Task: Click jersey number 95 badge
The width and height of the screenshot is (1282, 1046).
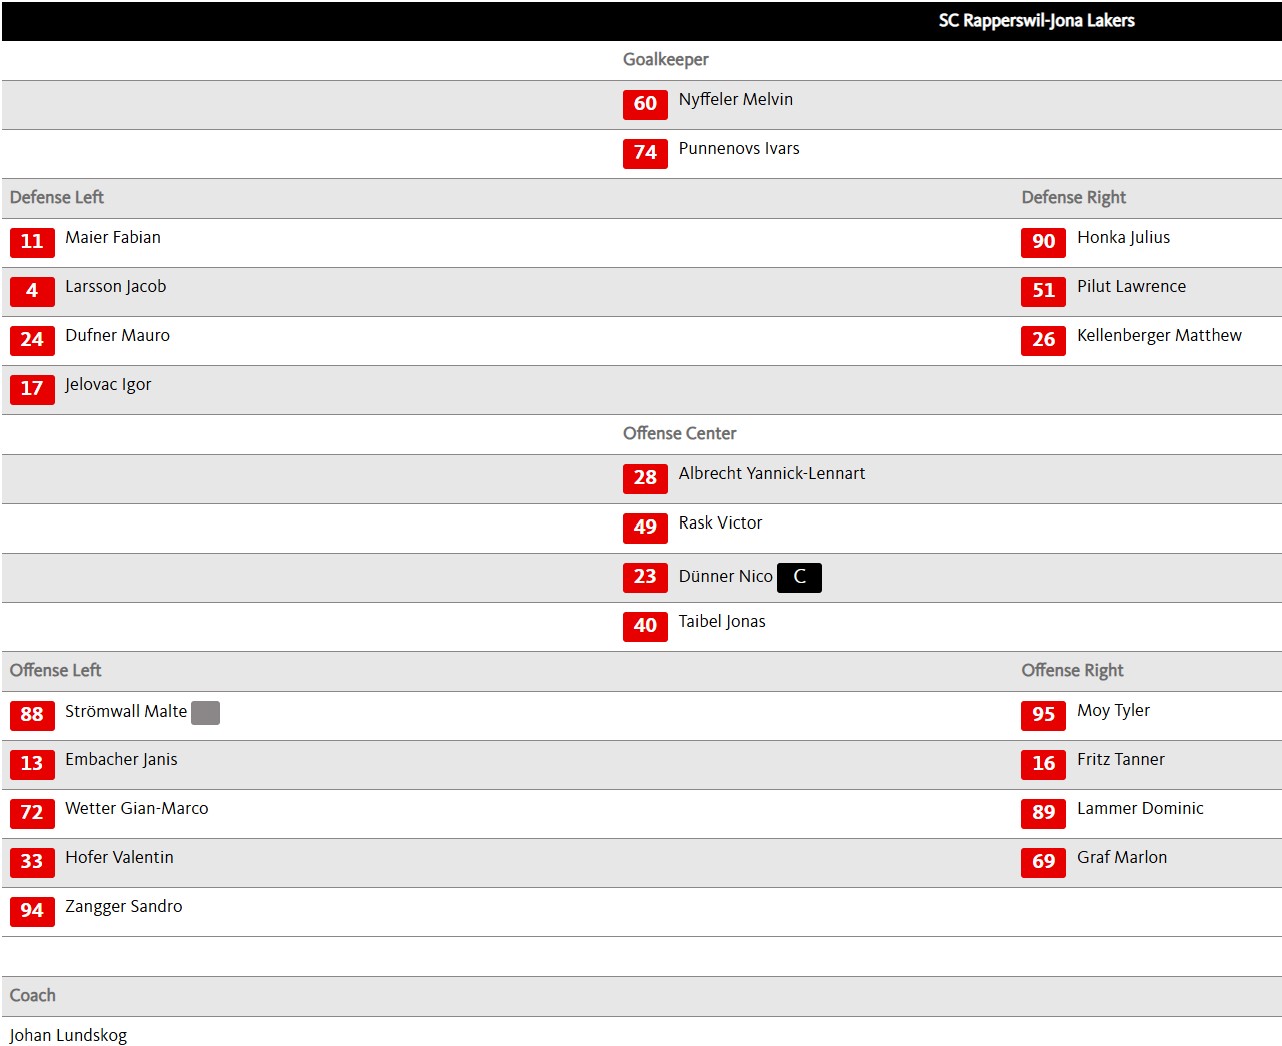Action: (x=1043, y=715)
